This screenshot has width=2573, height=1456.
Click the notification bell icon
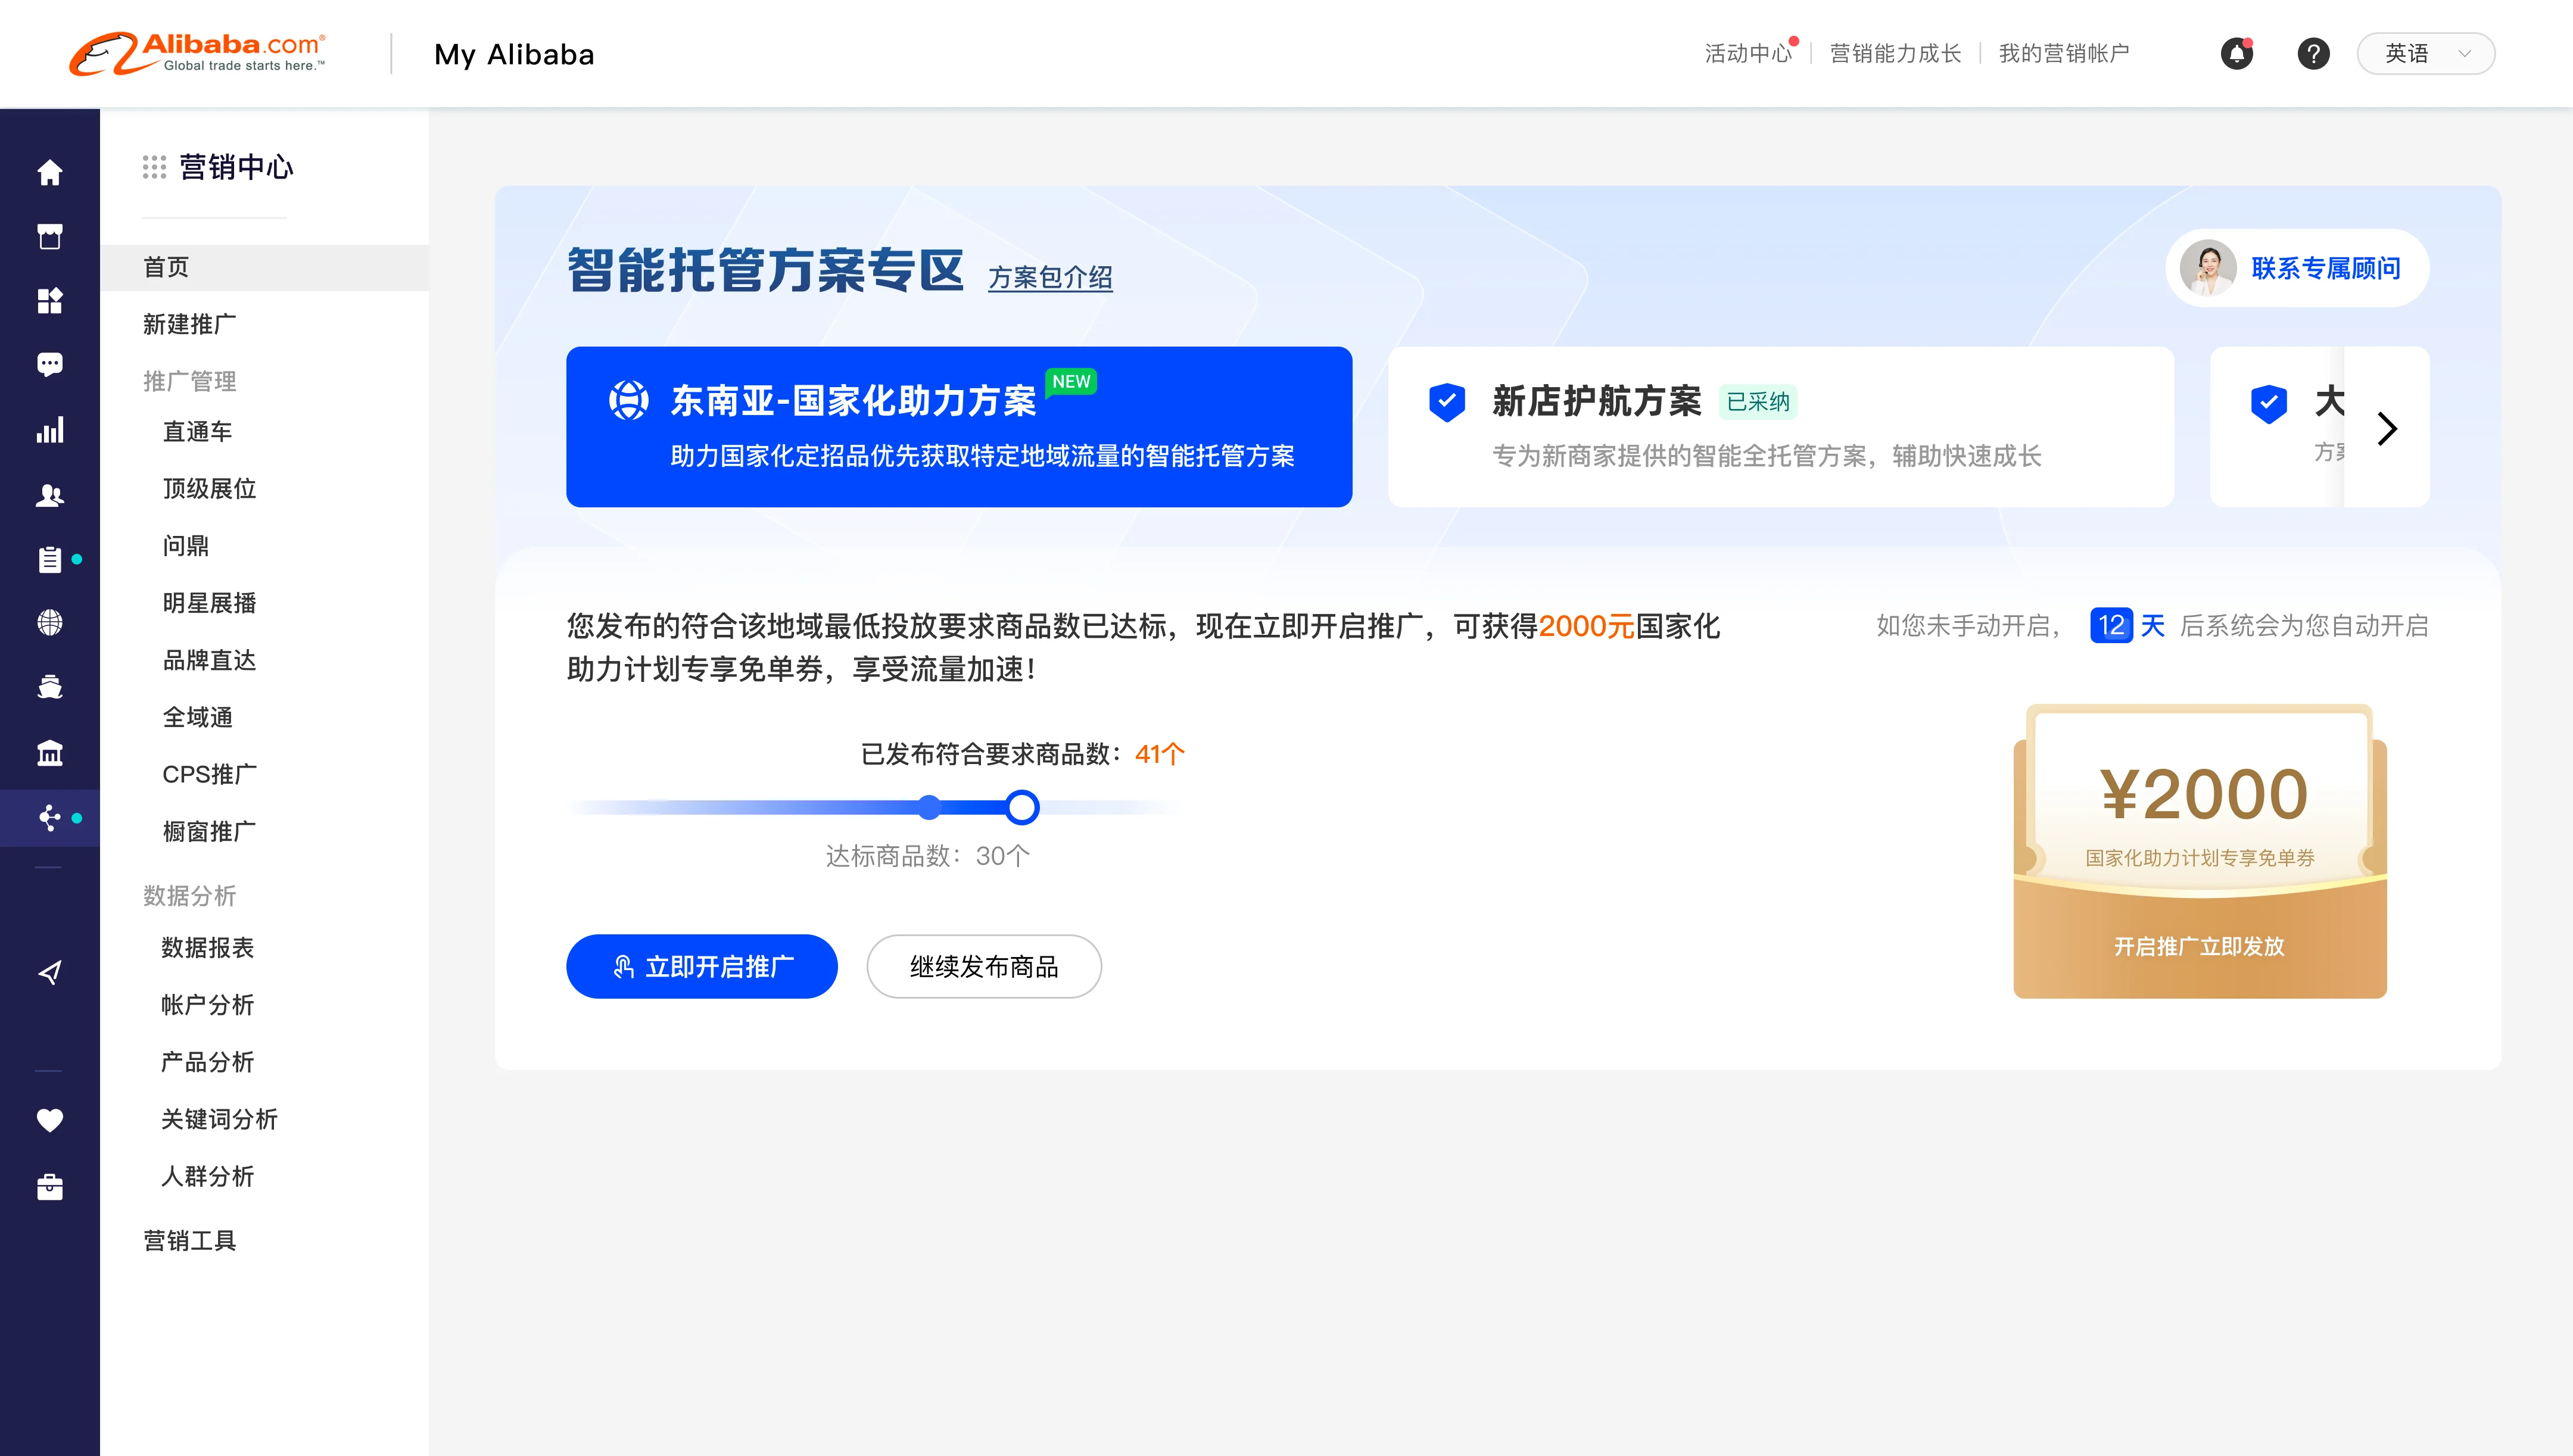(2237, 54)
